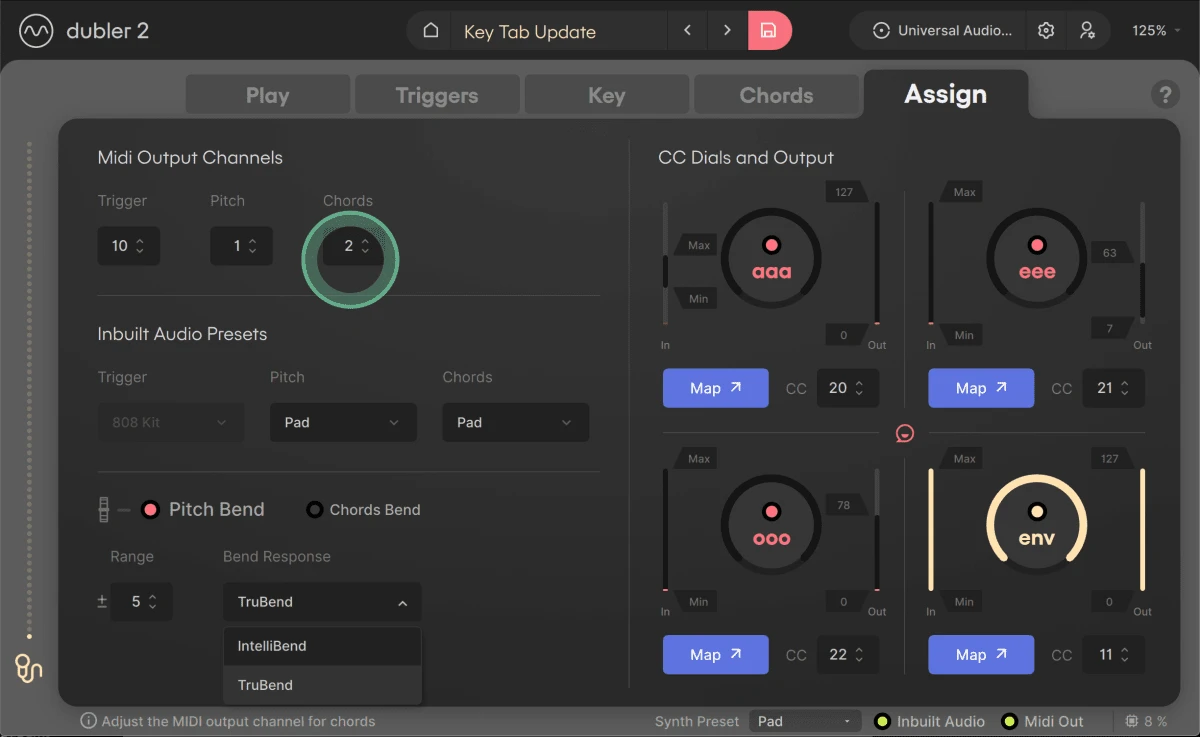The image size is (1200, 737).
Task: Click the Key Tab Update preset name
Action: [x=530, y=31]
